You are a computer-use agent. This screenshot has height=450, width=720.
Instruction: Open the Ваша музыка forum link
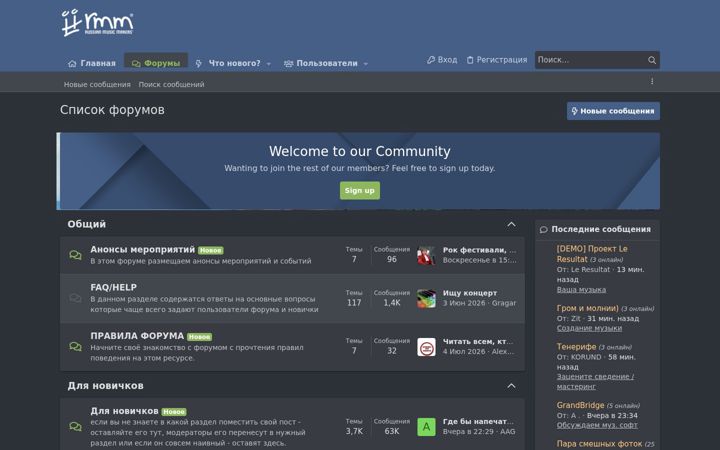pyautogui.click(x=581, y=290)
